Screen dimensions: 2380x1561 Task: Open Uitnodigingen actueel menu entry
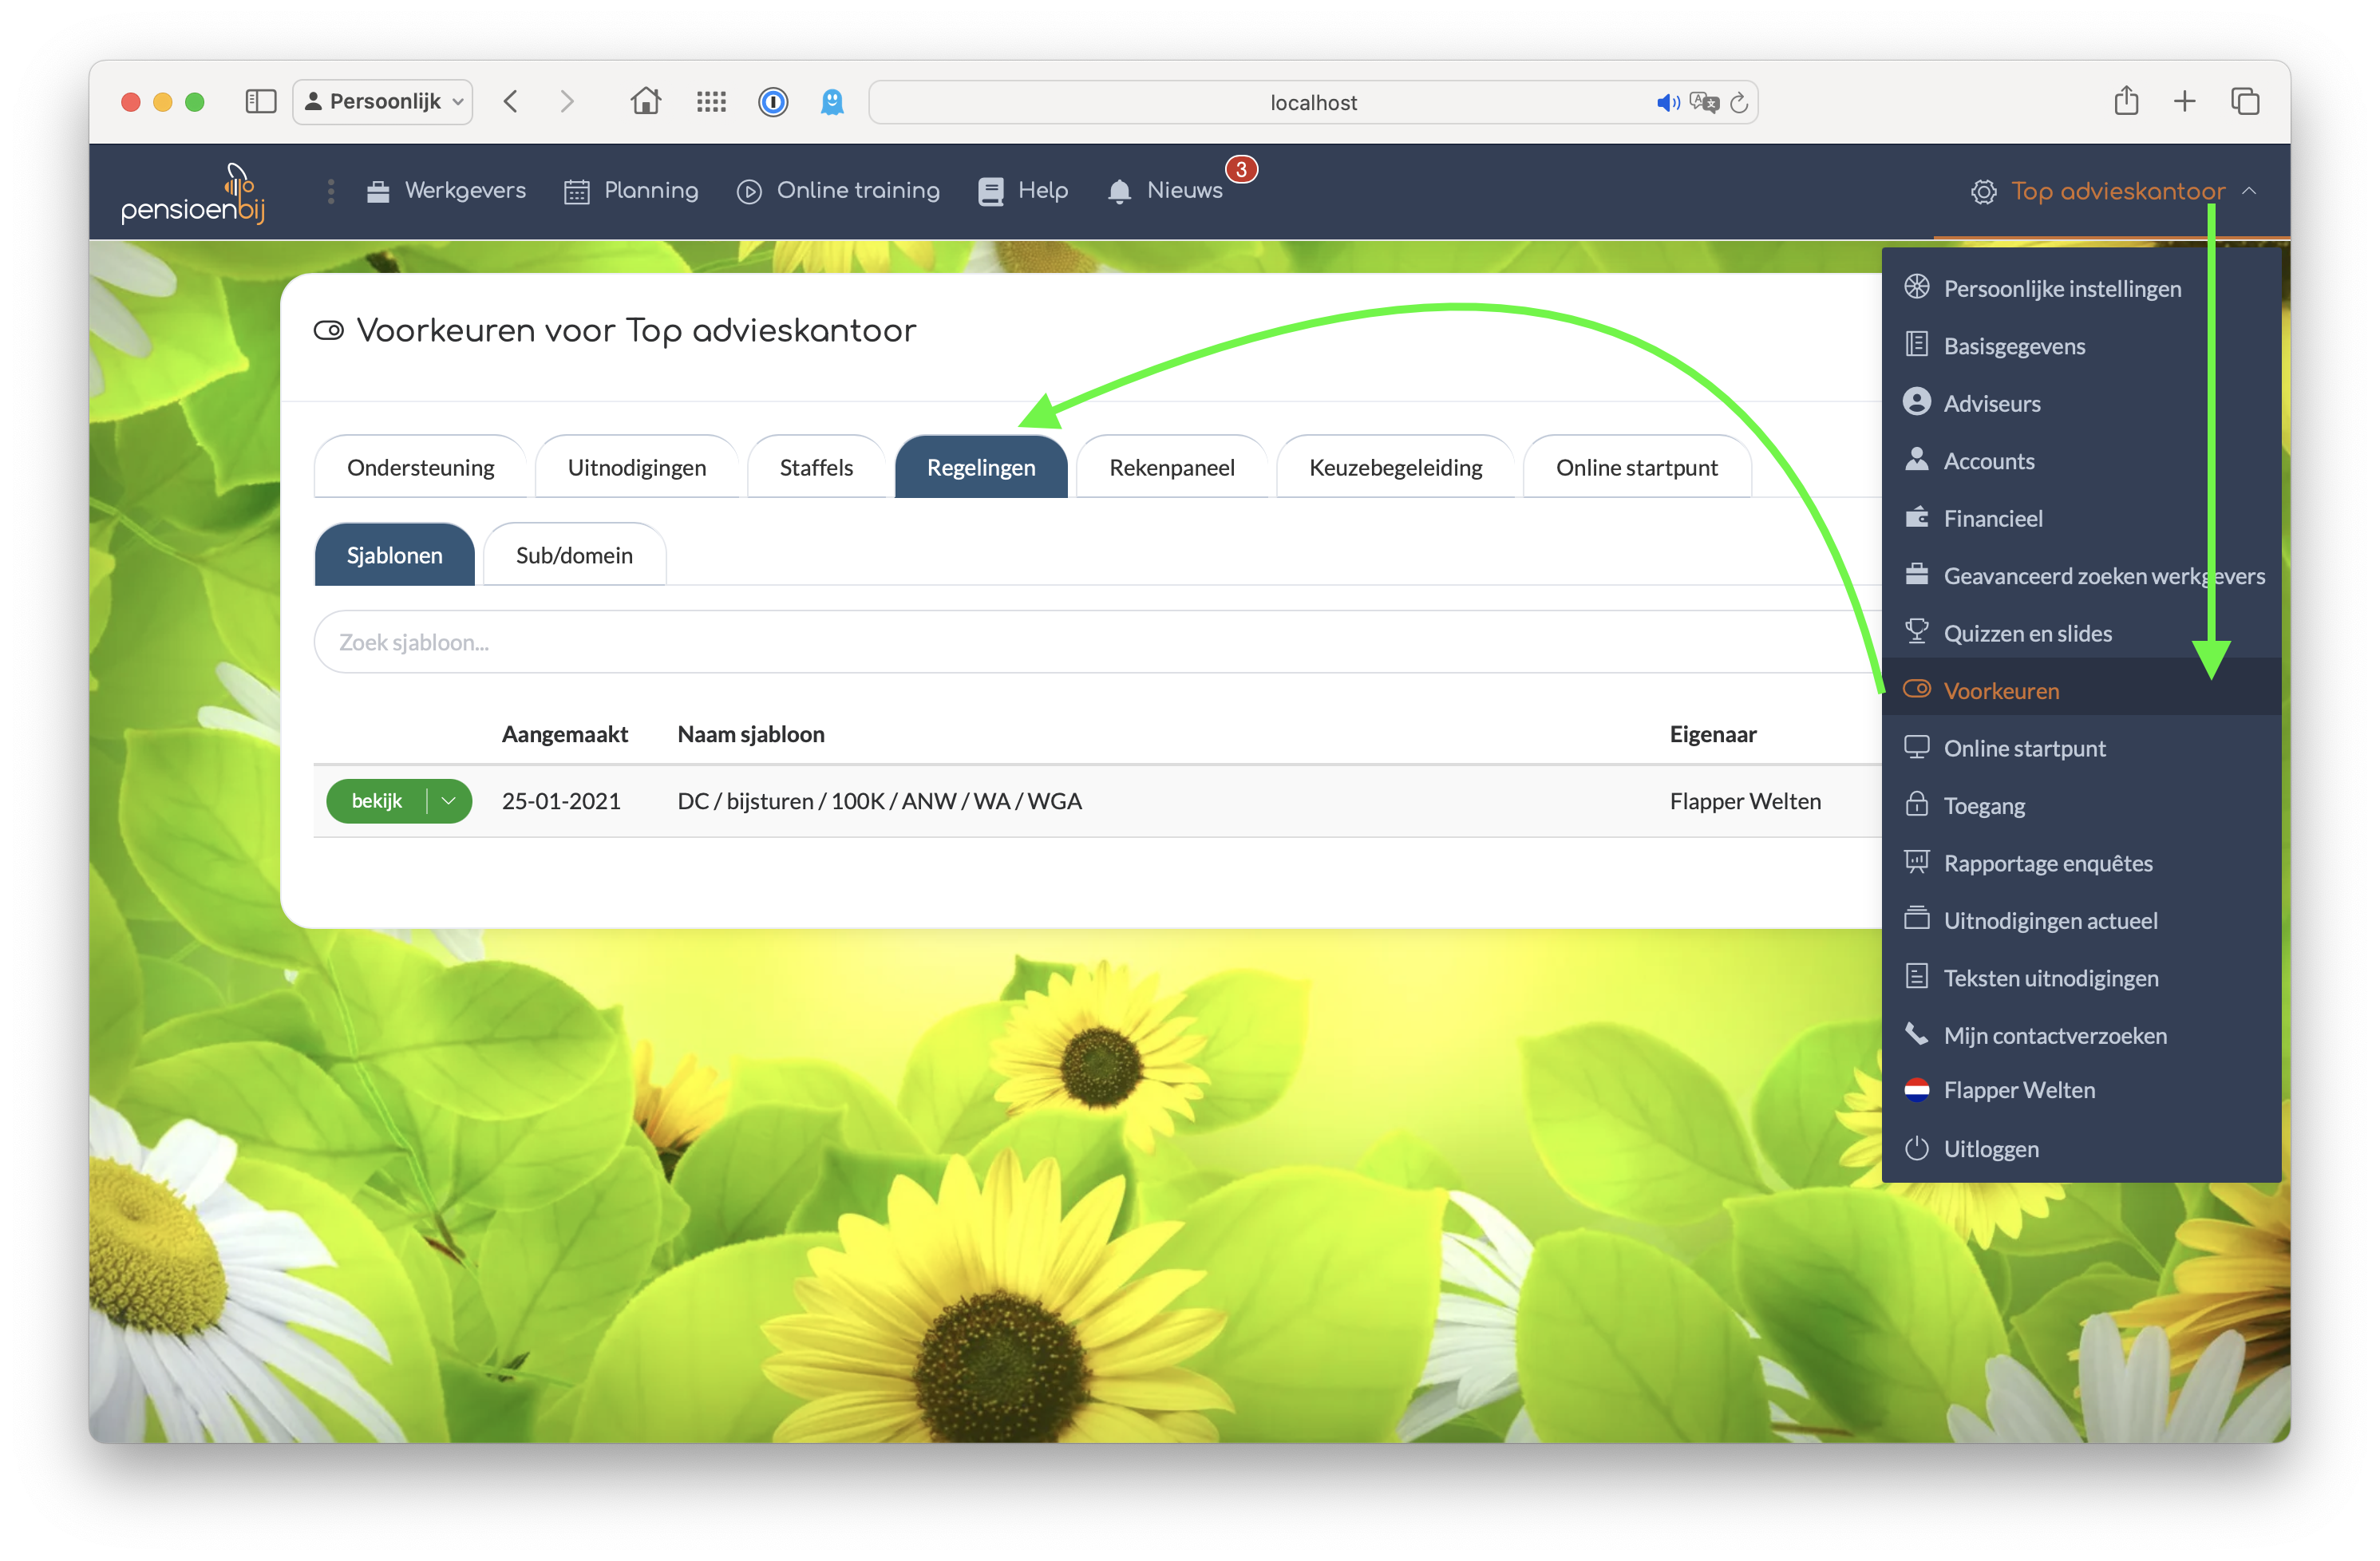2081,921
